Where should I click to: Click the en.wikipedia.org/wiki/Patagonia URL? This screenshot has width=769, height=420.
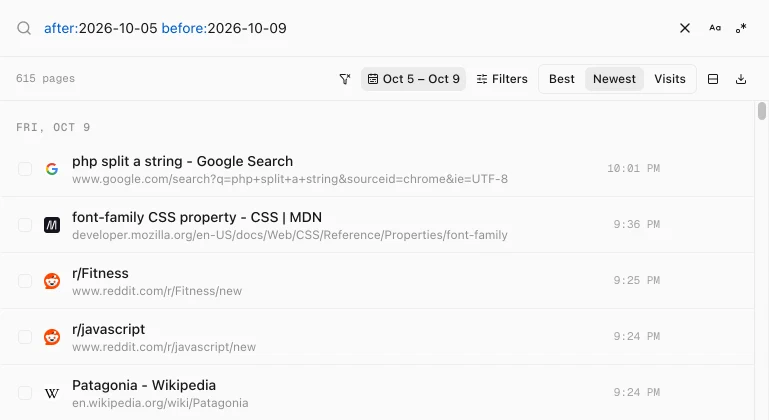tap(160, 403)
